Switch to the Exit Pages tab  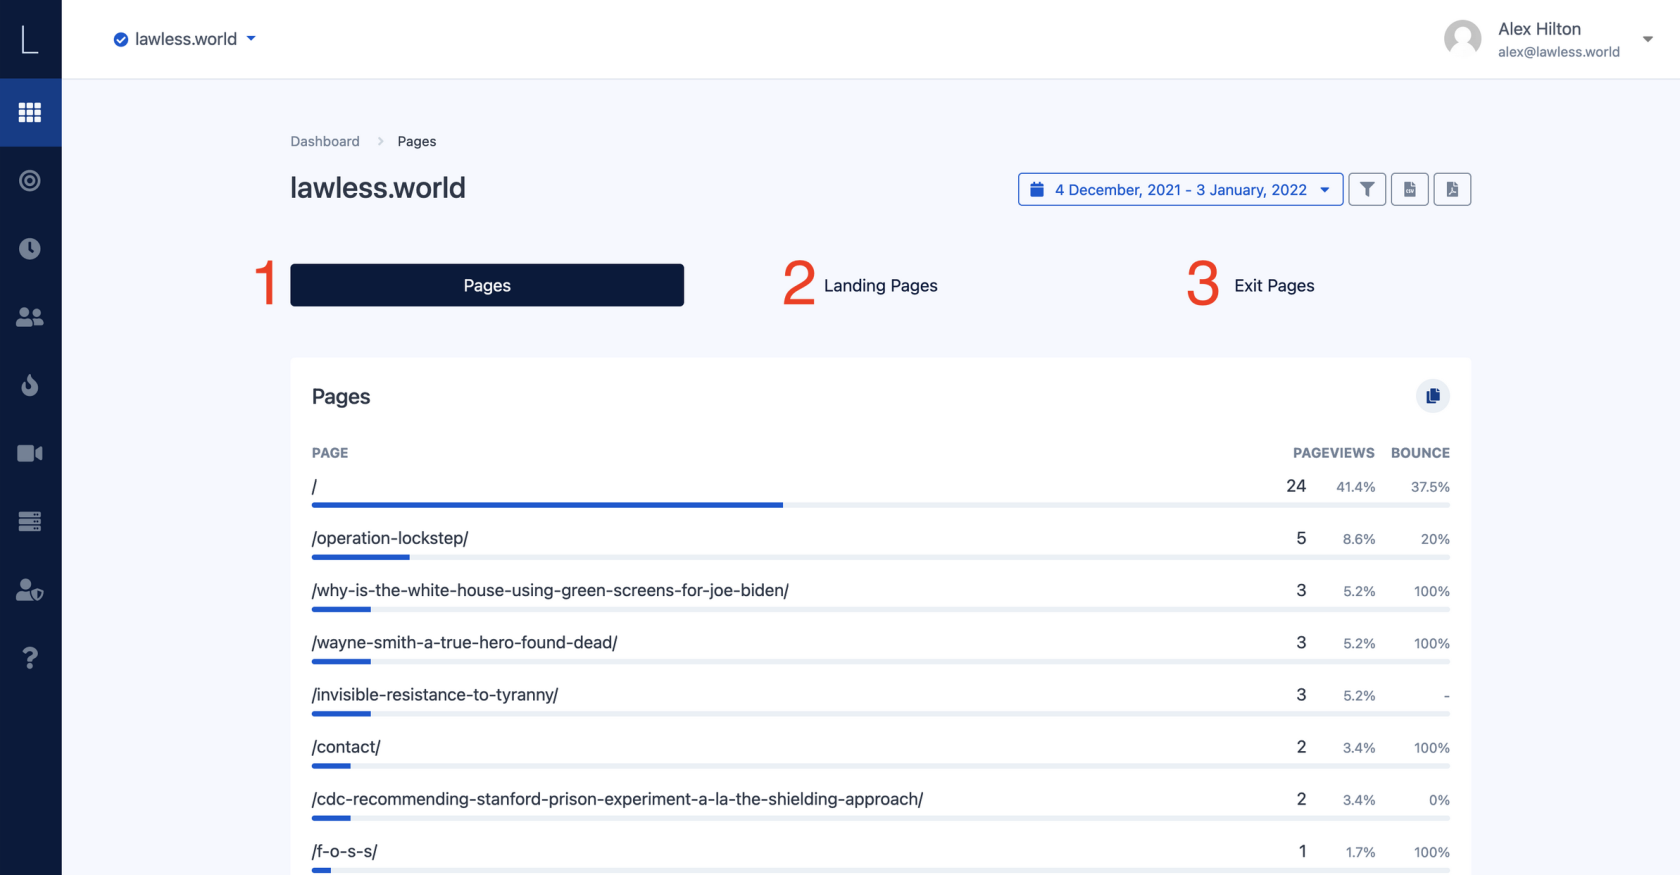(x=1274, y=286)
